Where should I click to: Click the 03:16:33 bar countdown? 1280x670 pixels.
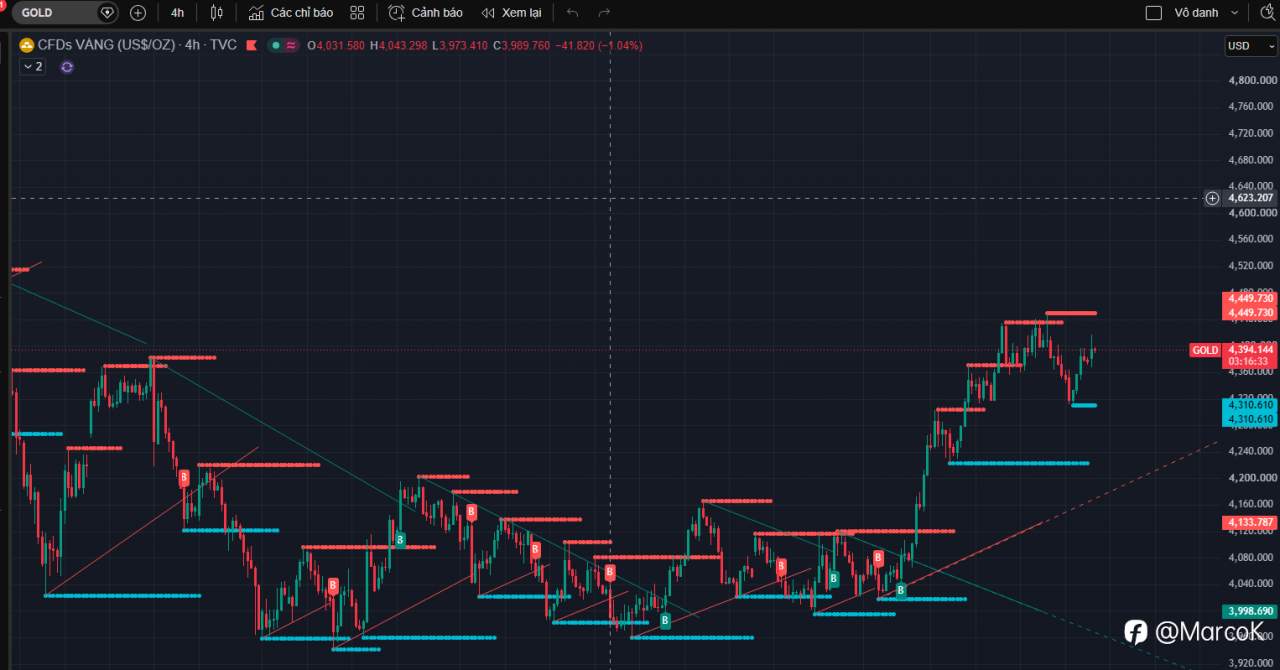(1250, 362)
